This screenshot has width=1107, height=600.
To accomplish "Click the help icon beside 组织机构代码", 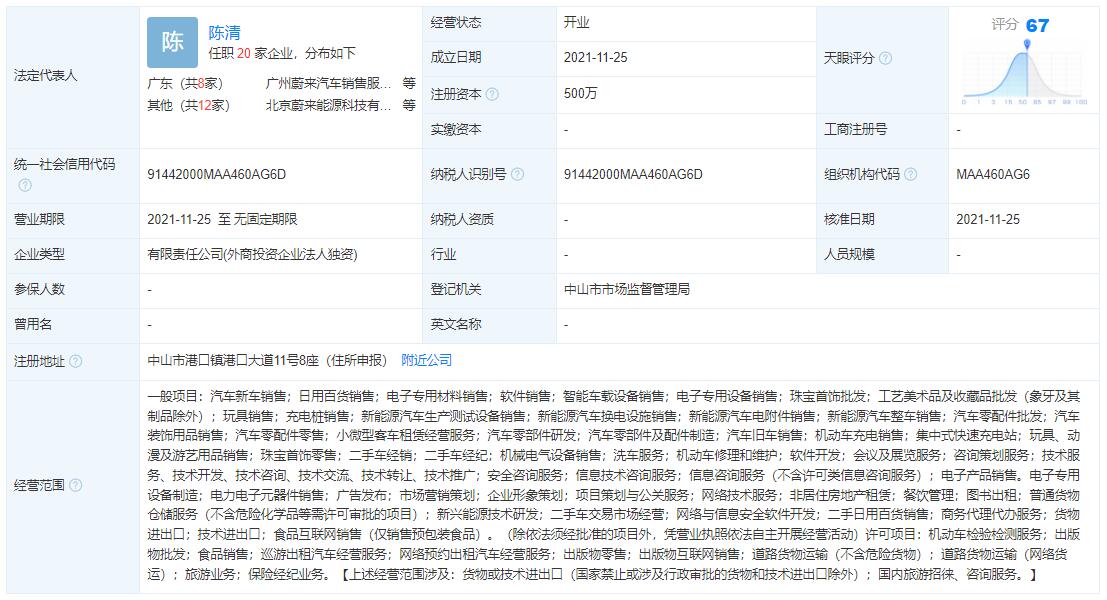I will [x=909, y=174].
